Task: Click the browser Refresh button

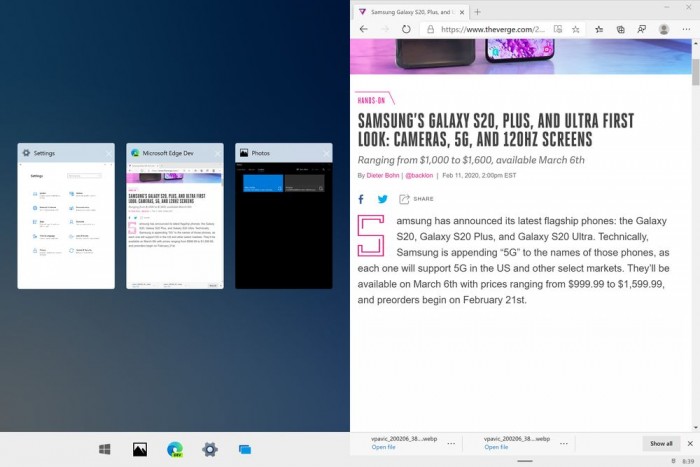Action: click(x=406, y=30)
